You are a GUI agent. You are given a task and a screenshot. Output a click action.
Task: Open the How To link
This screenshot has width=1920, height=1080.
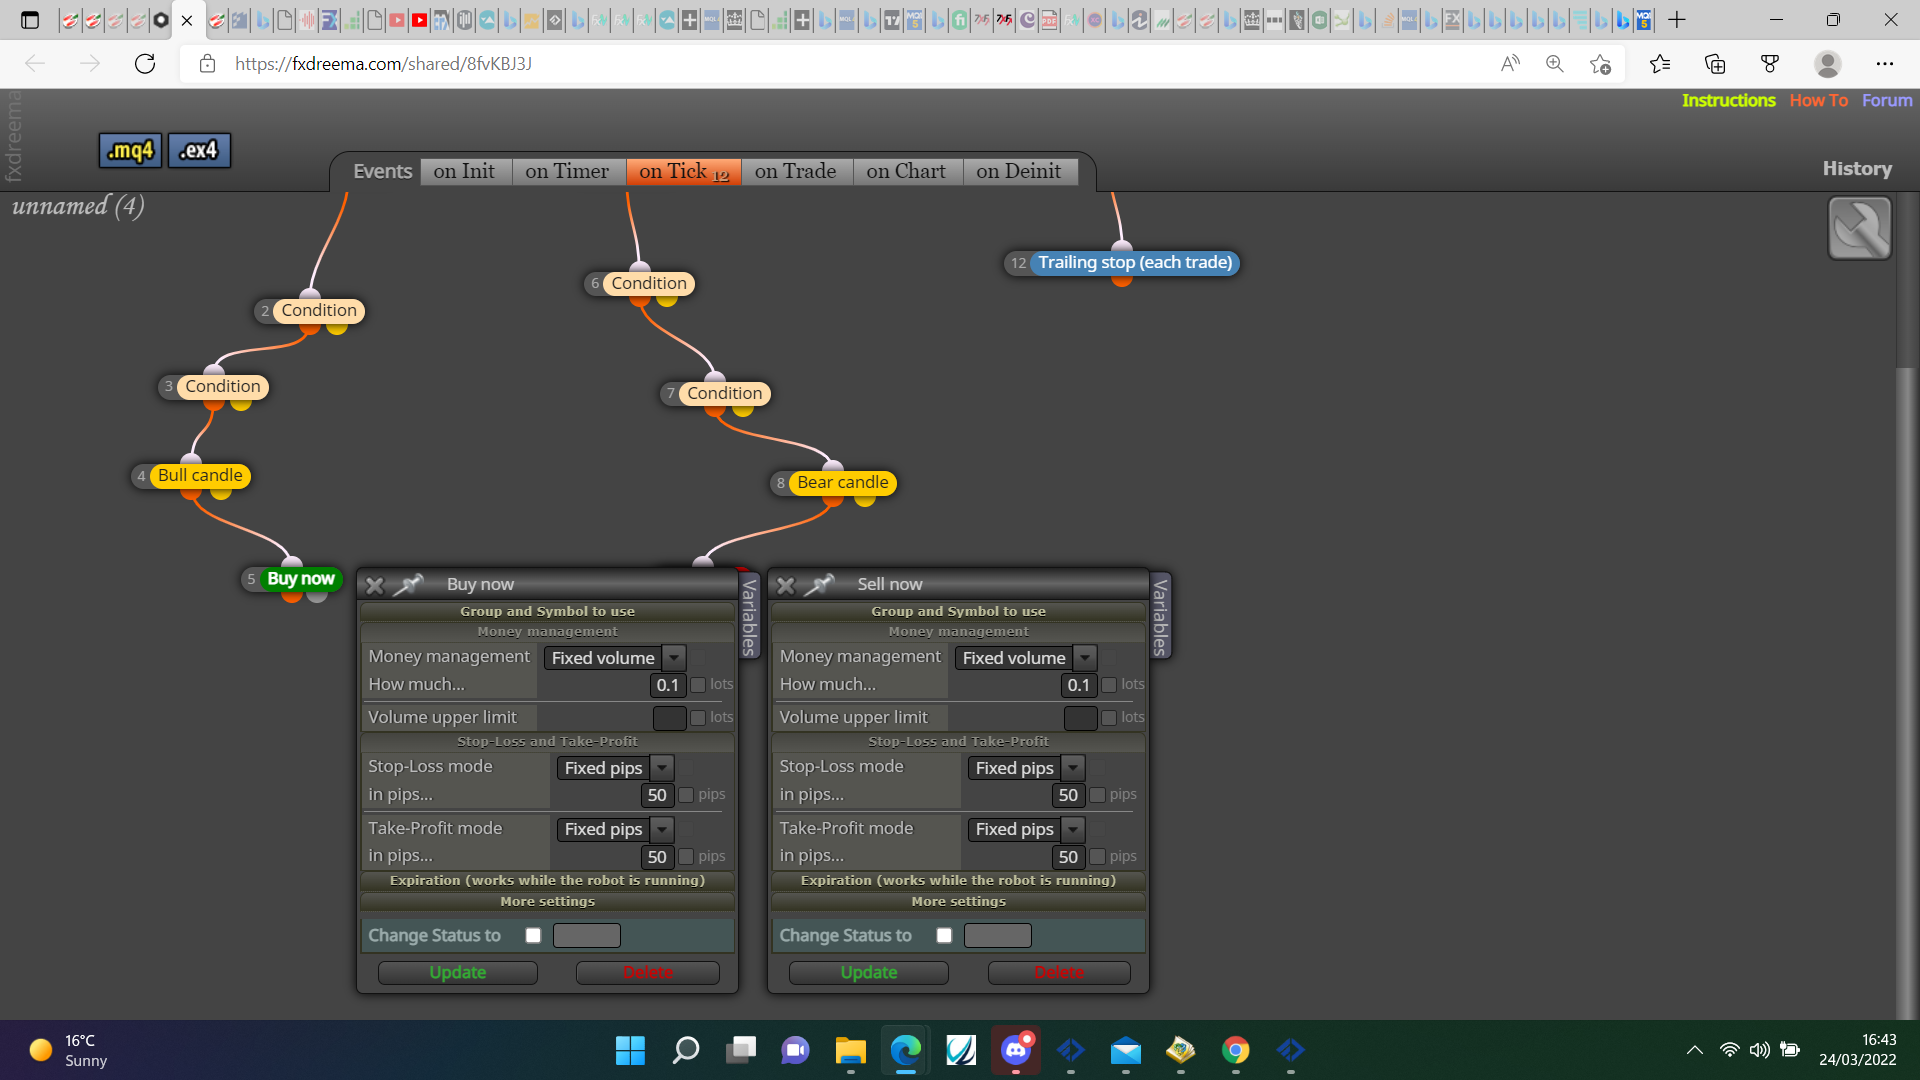click(x=1818, y=101)
